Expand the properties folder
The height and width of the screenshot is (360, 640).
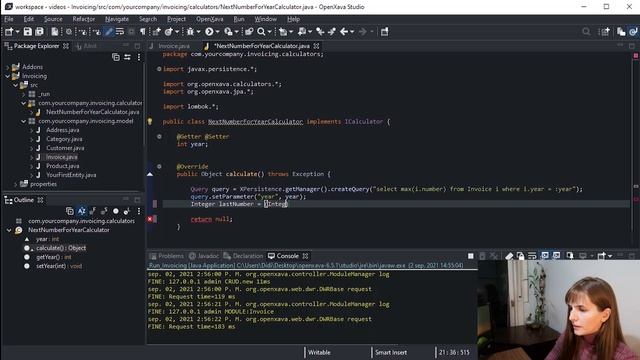16,184
